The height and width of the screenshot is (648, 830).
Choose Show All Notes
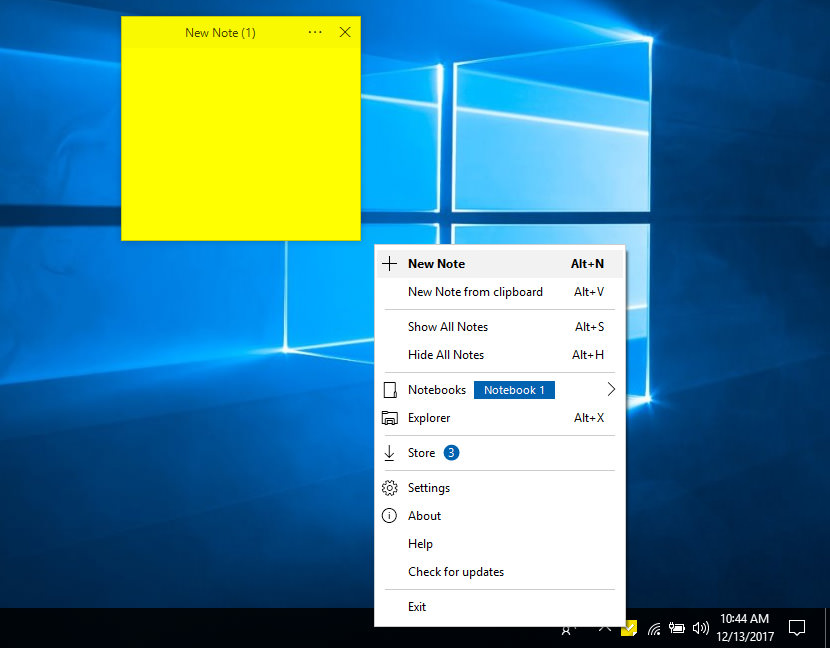[447, 327]
